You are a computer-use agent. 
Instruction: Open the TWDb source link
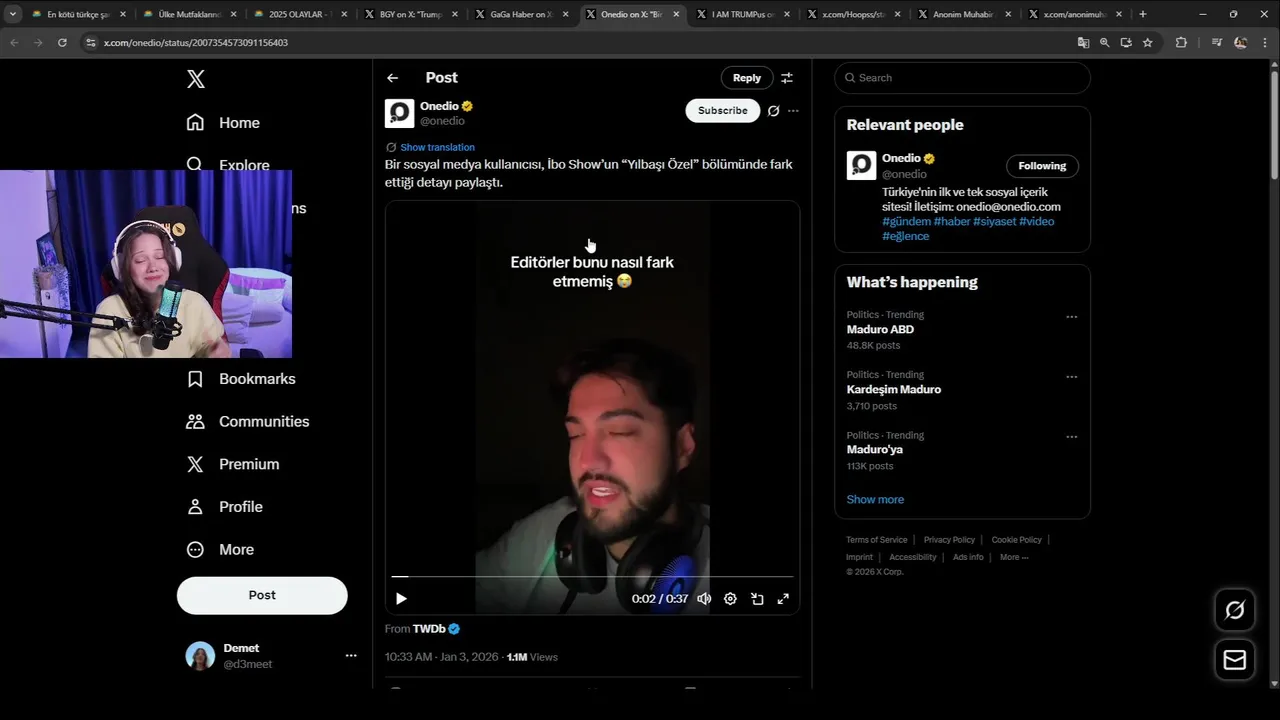[436, 629]
